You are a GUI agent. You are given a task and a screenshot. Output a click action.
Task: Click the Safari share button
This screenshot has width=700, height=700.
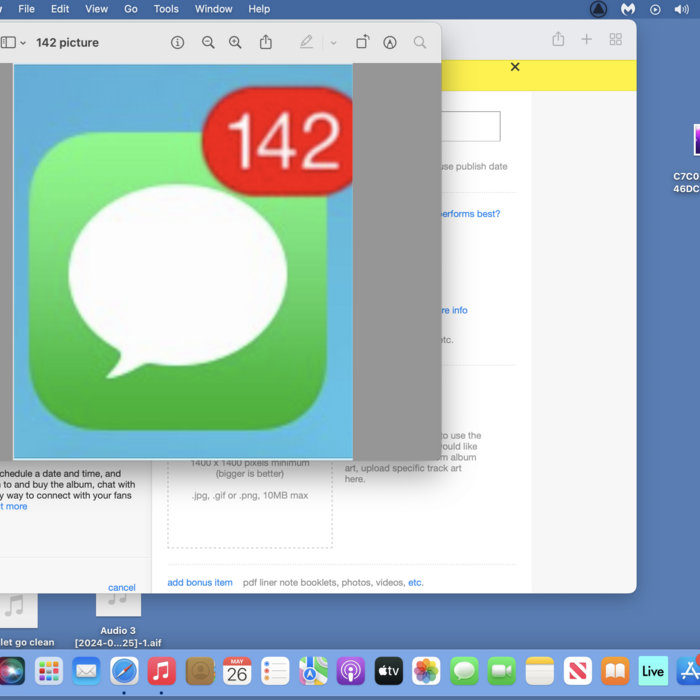click(x=558, y=39)
